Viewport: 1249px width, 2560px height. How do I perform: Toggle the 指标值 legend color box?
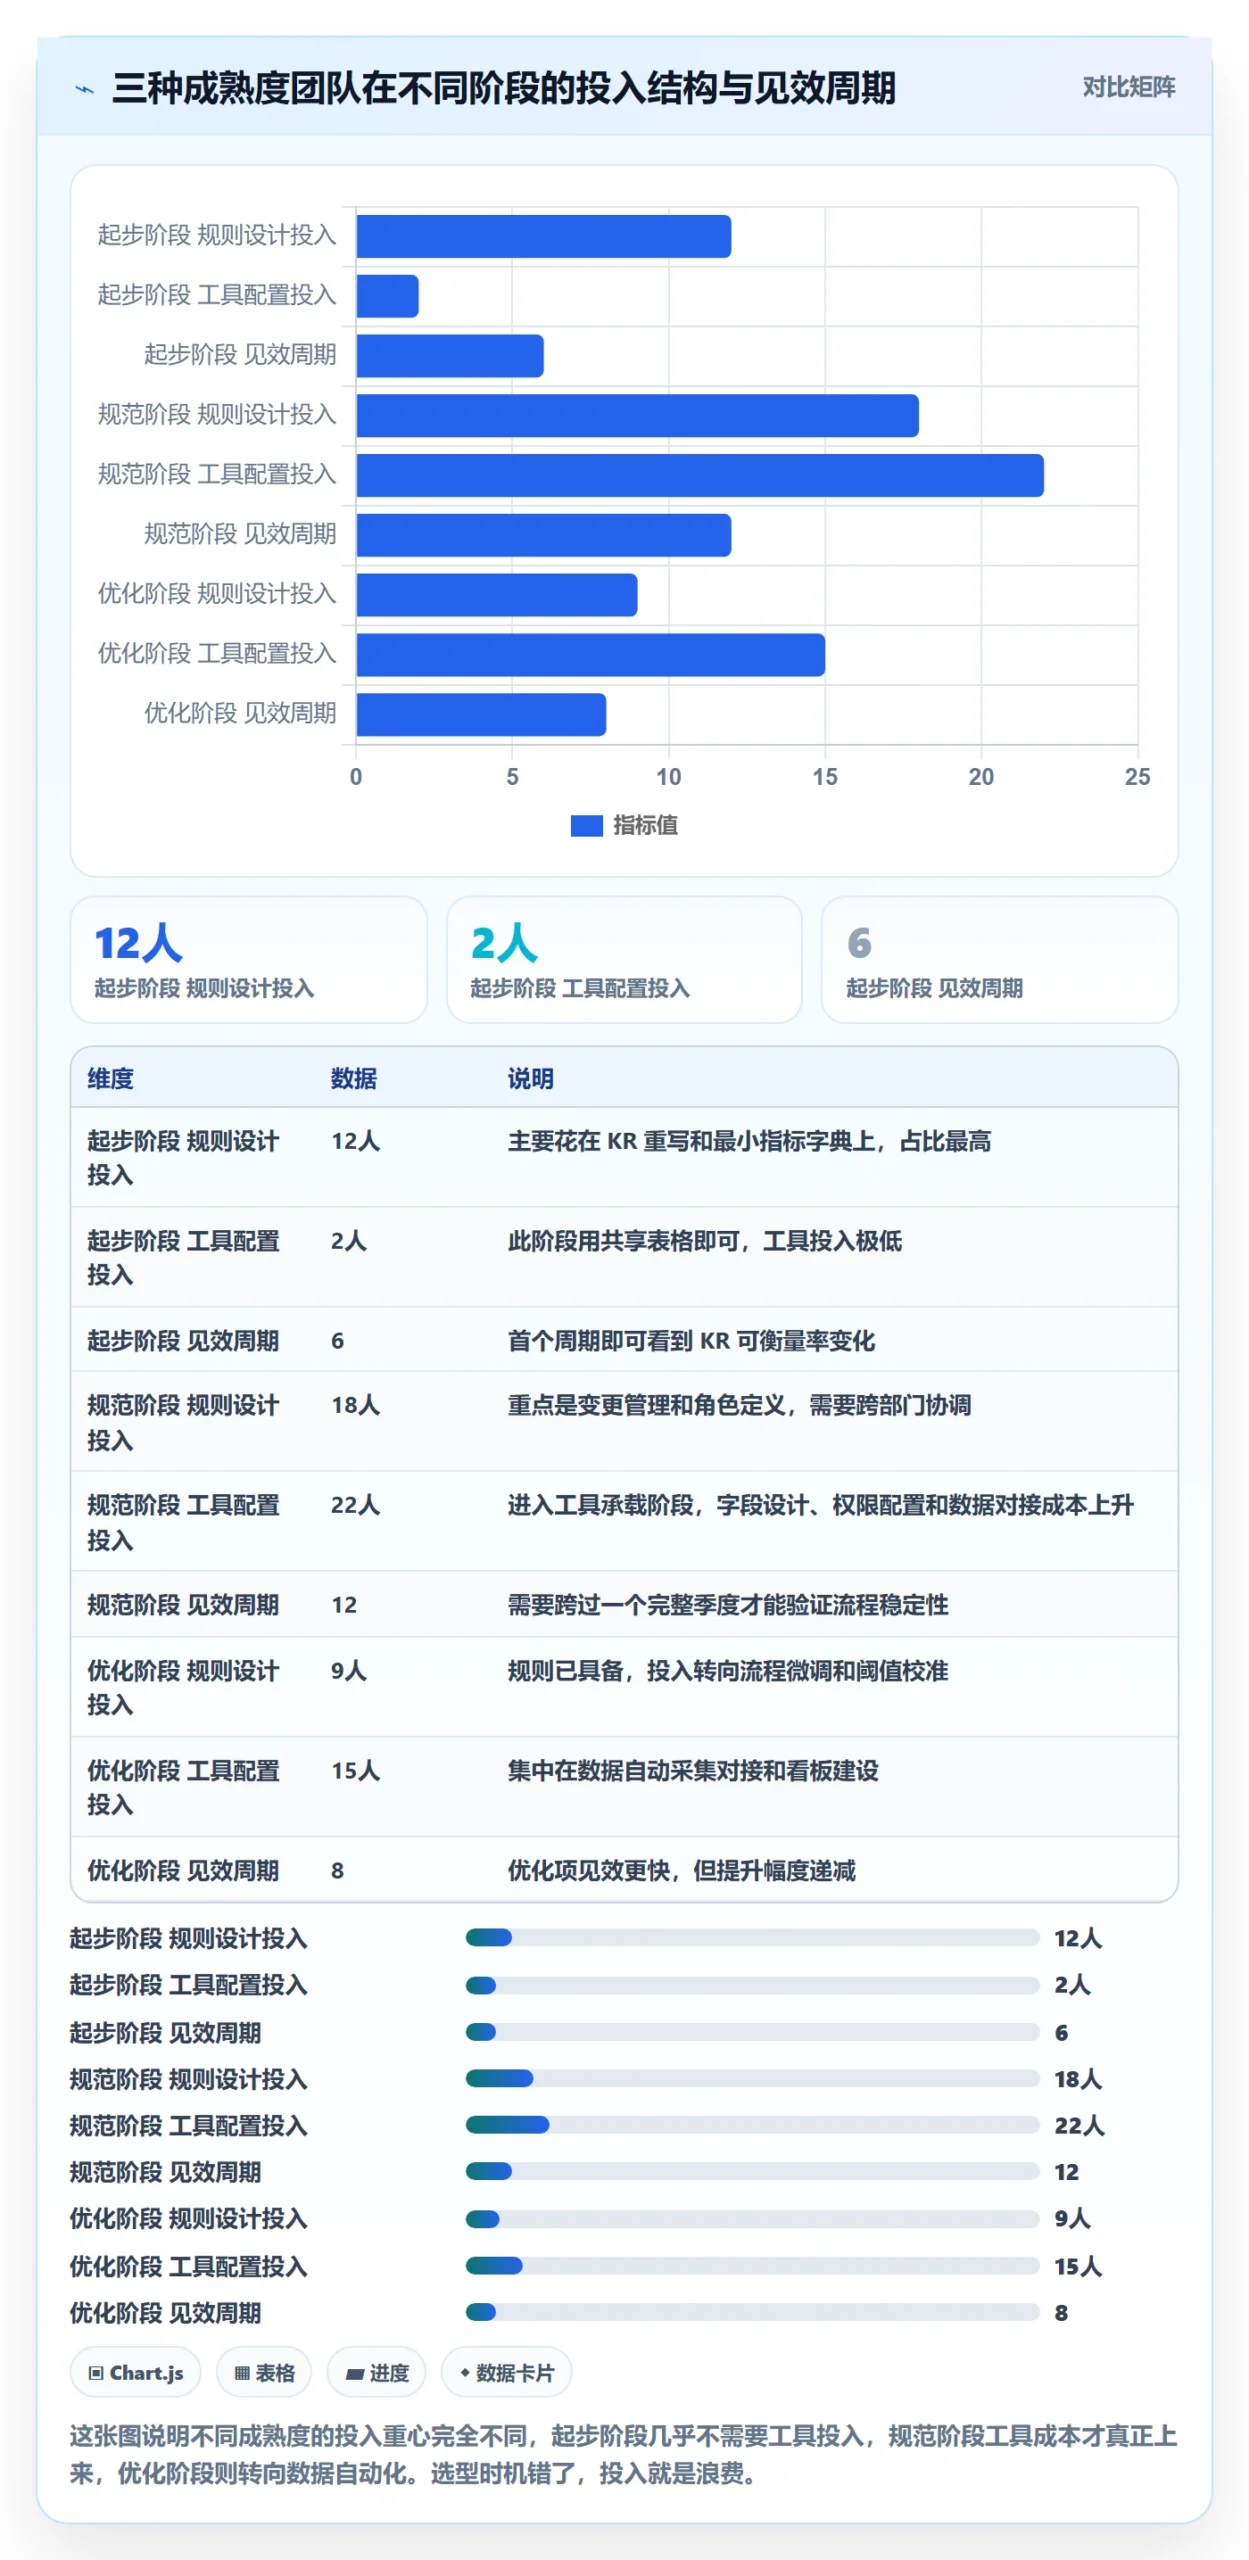(586, 825)
